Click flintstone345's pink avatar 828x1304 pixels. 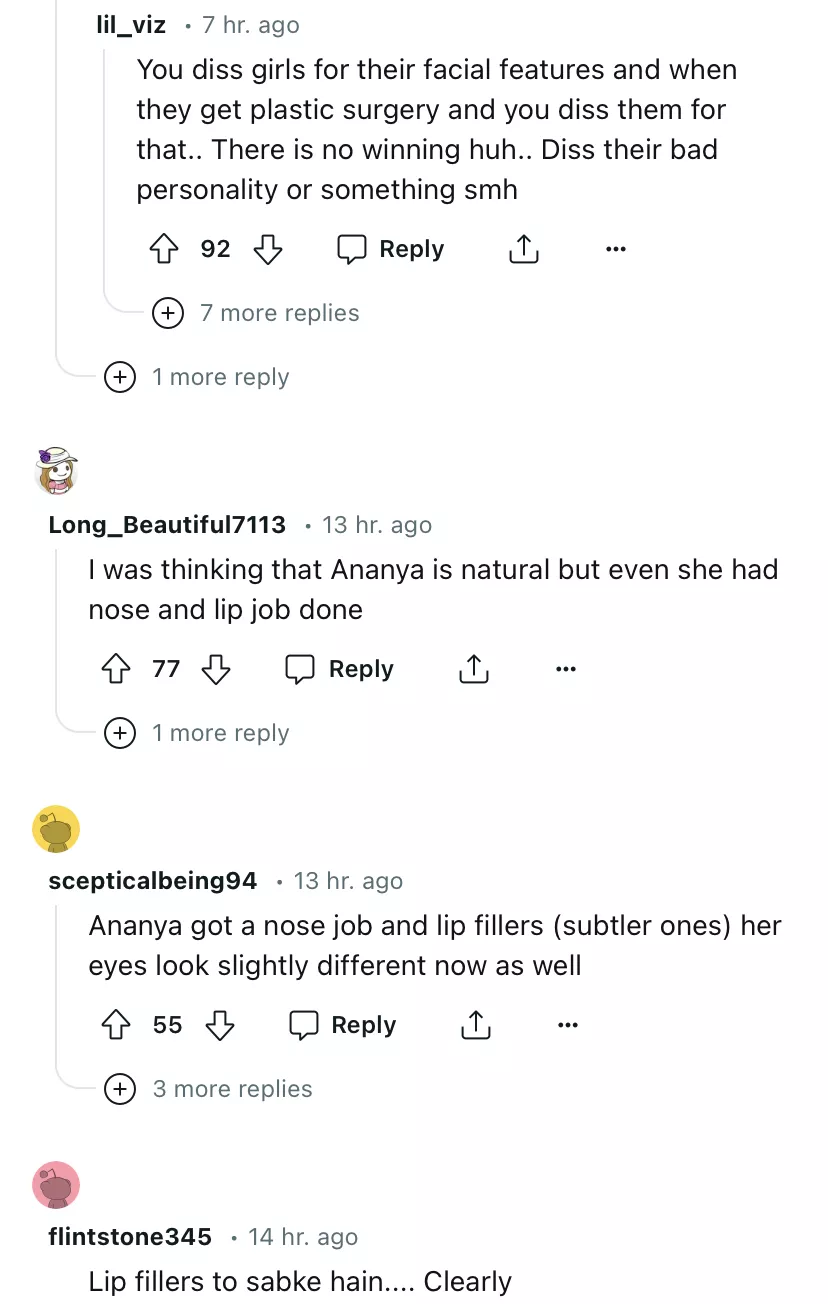(56, 1185)
